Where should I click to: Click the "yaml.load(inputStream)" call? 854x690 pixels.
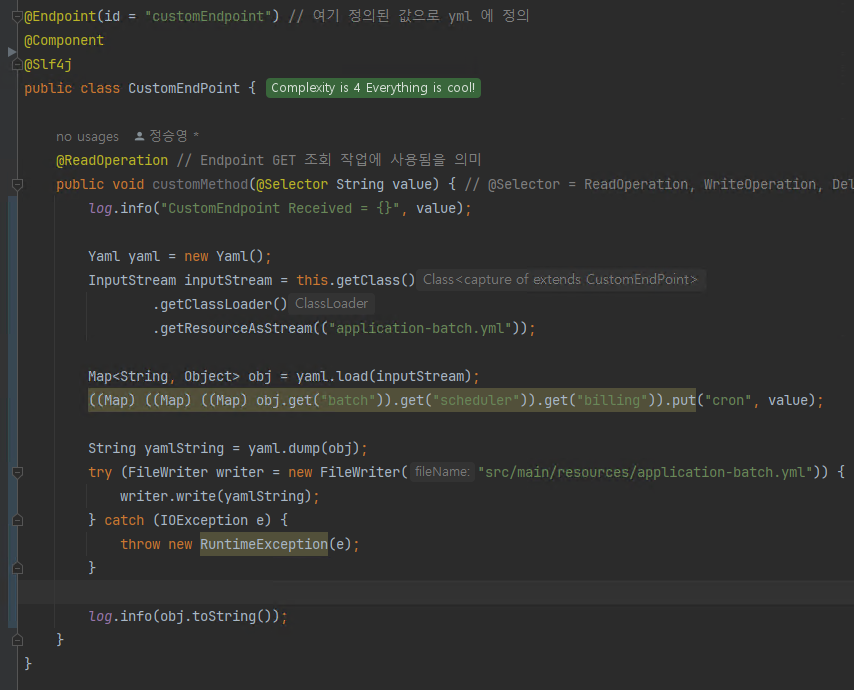point(384,376)
